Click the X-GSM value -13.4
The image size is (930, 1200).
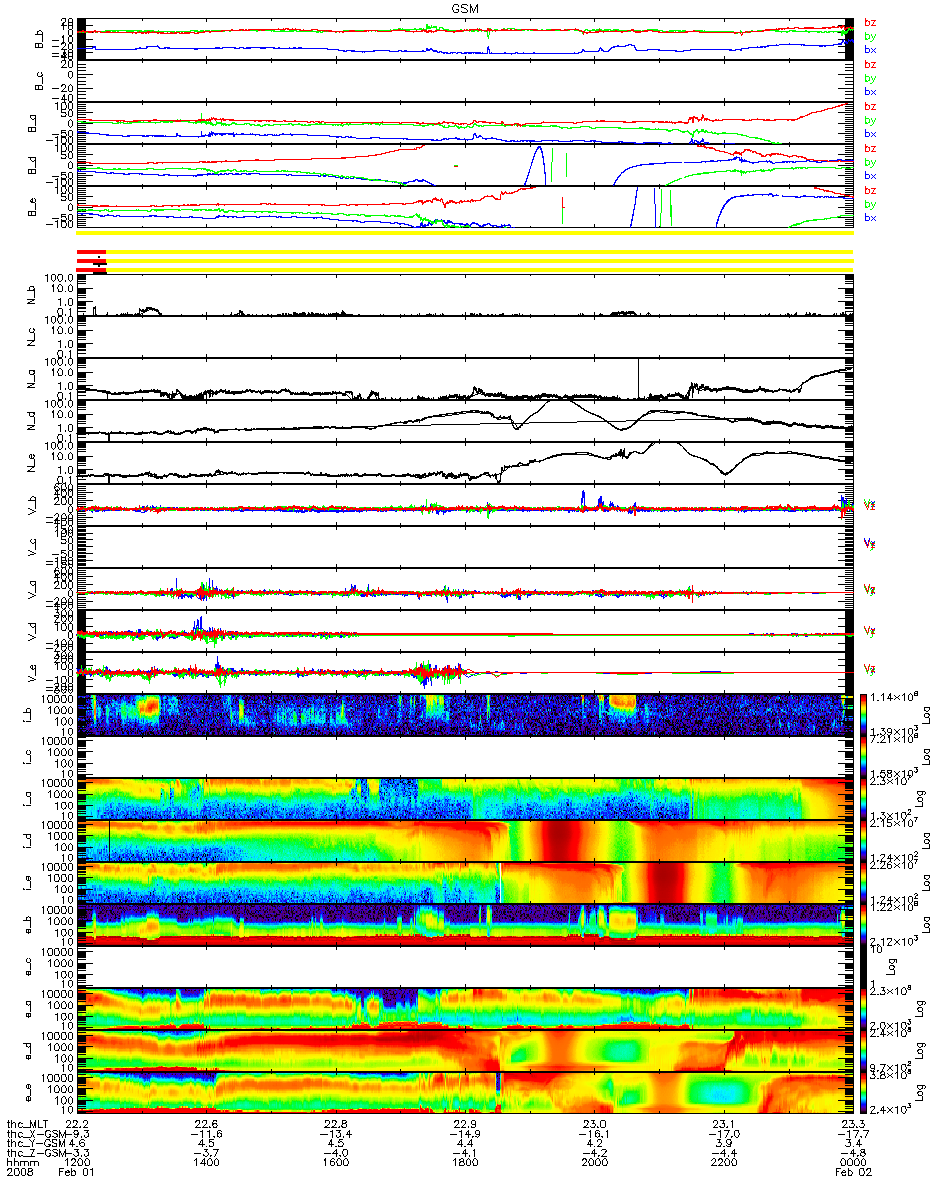click(x=335, y=1135)
